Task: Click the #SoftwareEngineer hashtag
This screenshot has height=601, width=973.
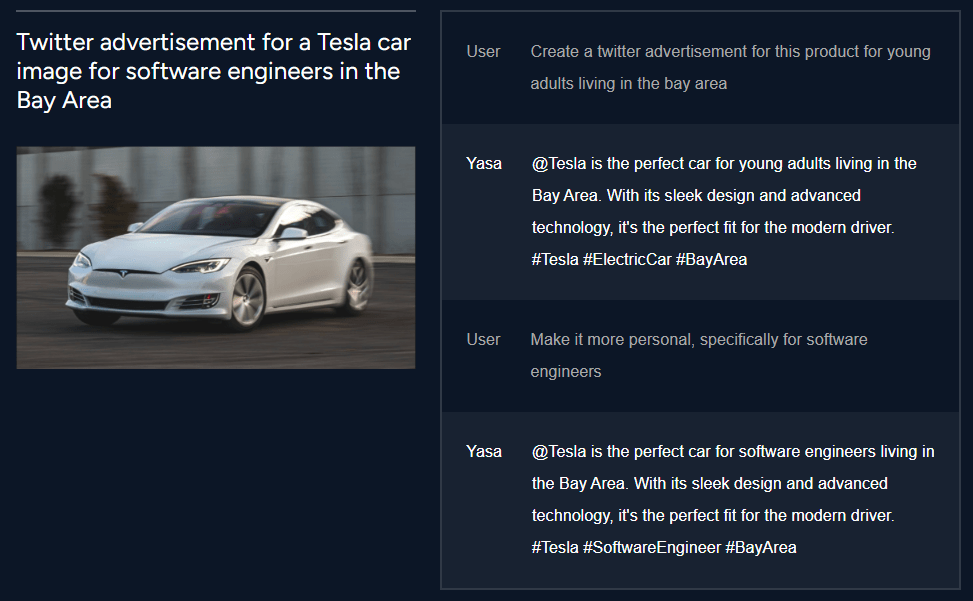Action: 652,548
